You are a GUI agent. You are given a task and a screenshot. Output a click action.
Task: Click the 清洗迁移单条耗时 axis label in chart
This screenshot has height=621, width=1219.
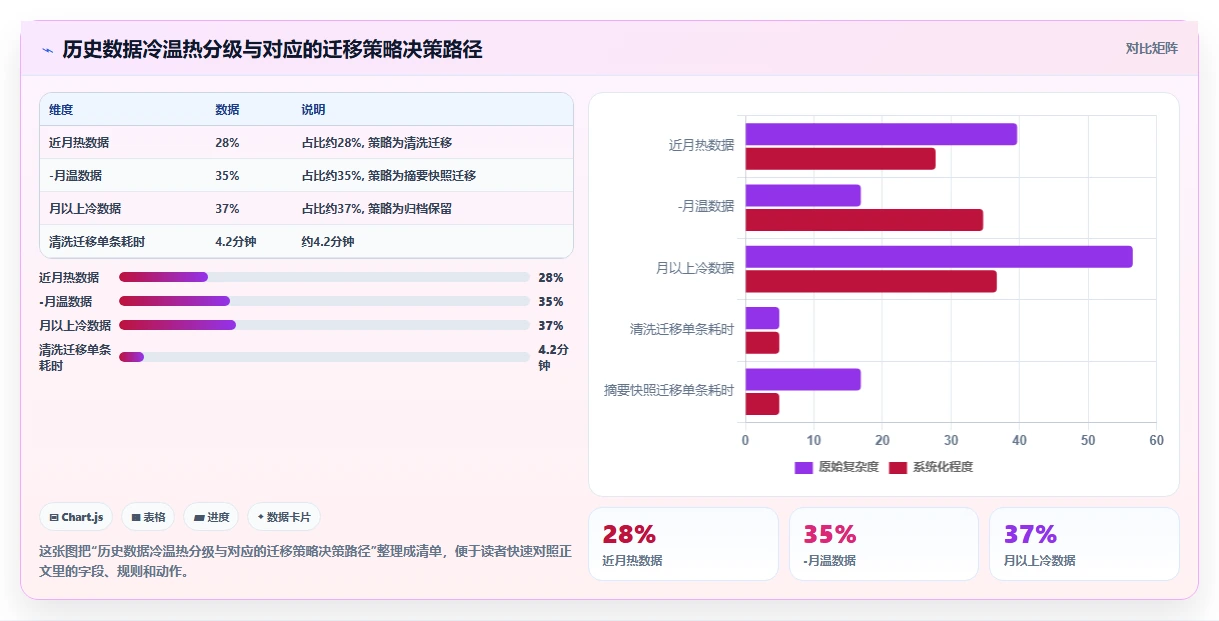682,329
